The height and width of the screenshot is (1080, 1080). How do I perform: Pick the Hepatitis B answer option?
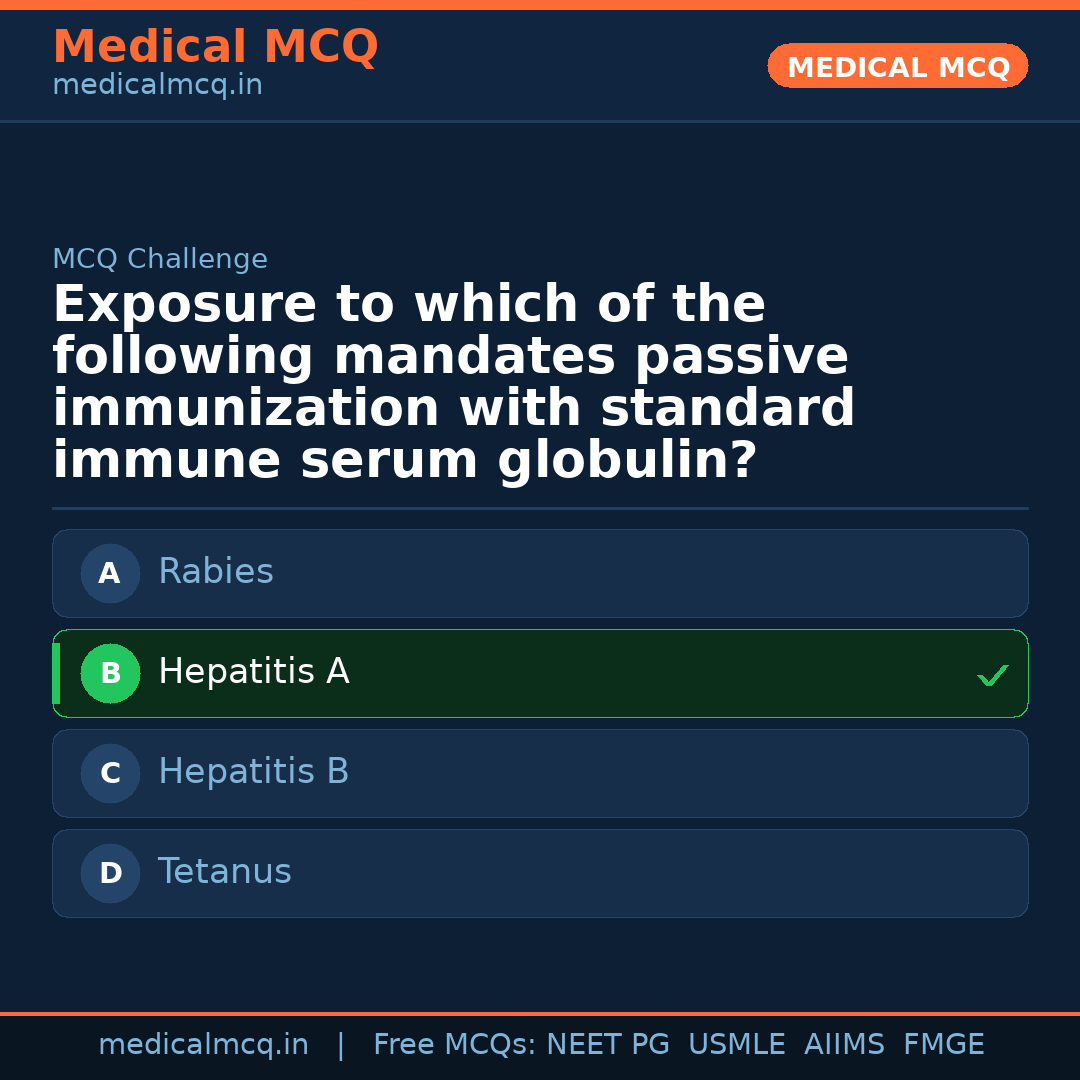(x=540, y=774)
